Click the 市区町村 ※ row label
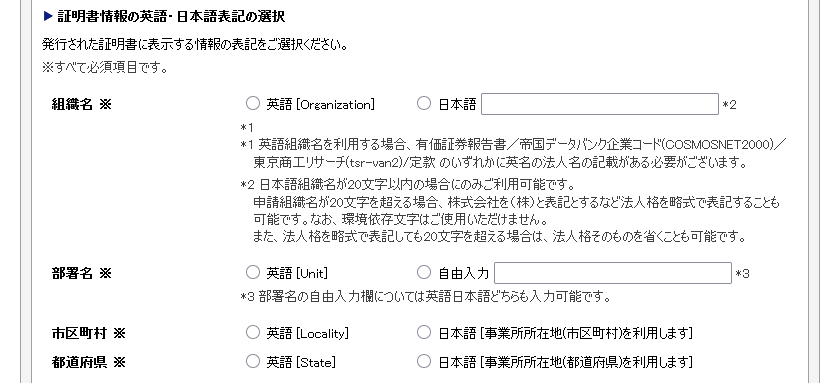840x383 pixels. pos(88,333)
